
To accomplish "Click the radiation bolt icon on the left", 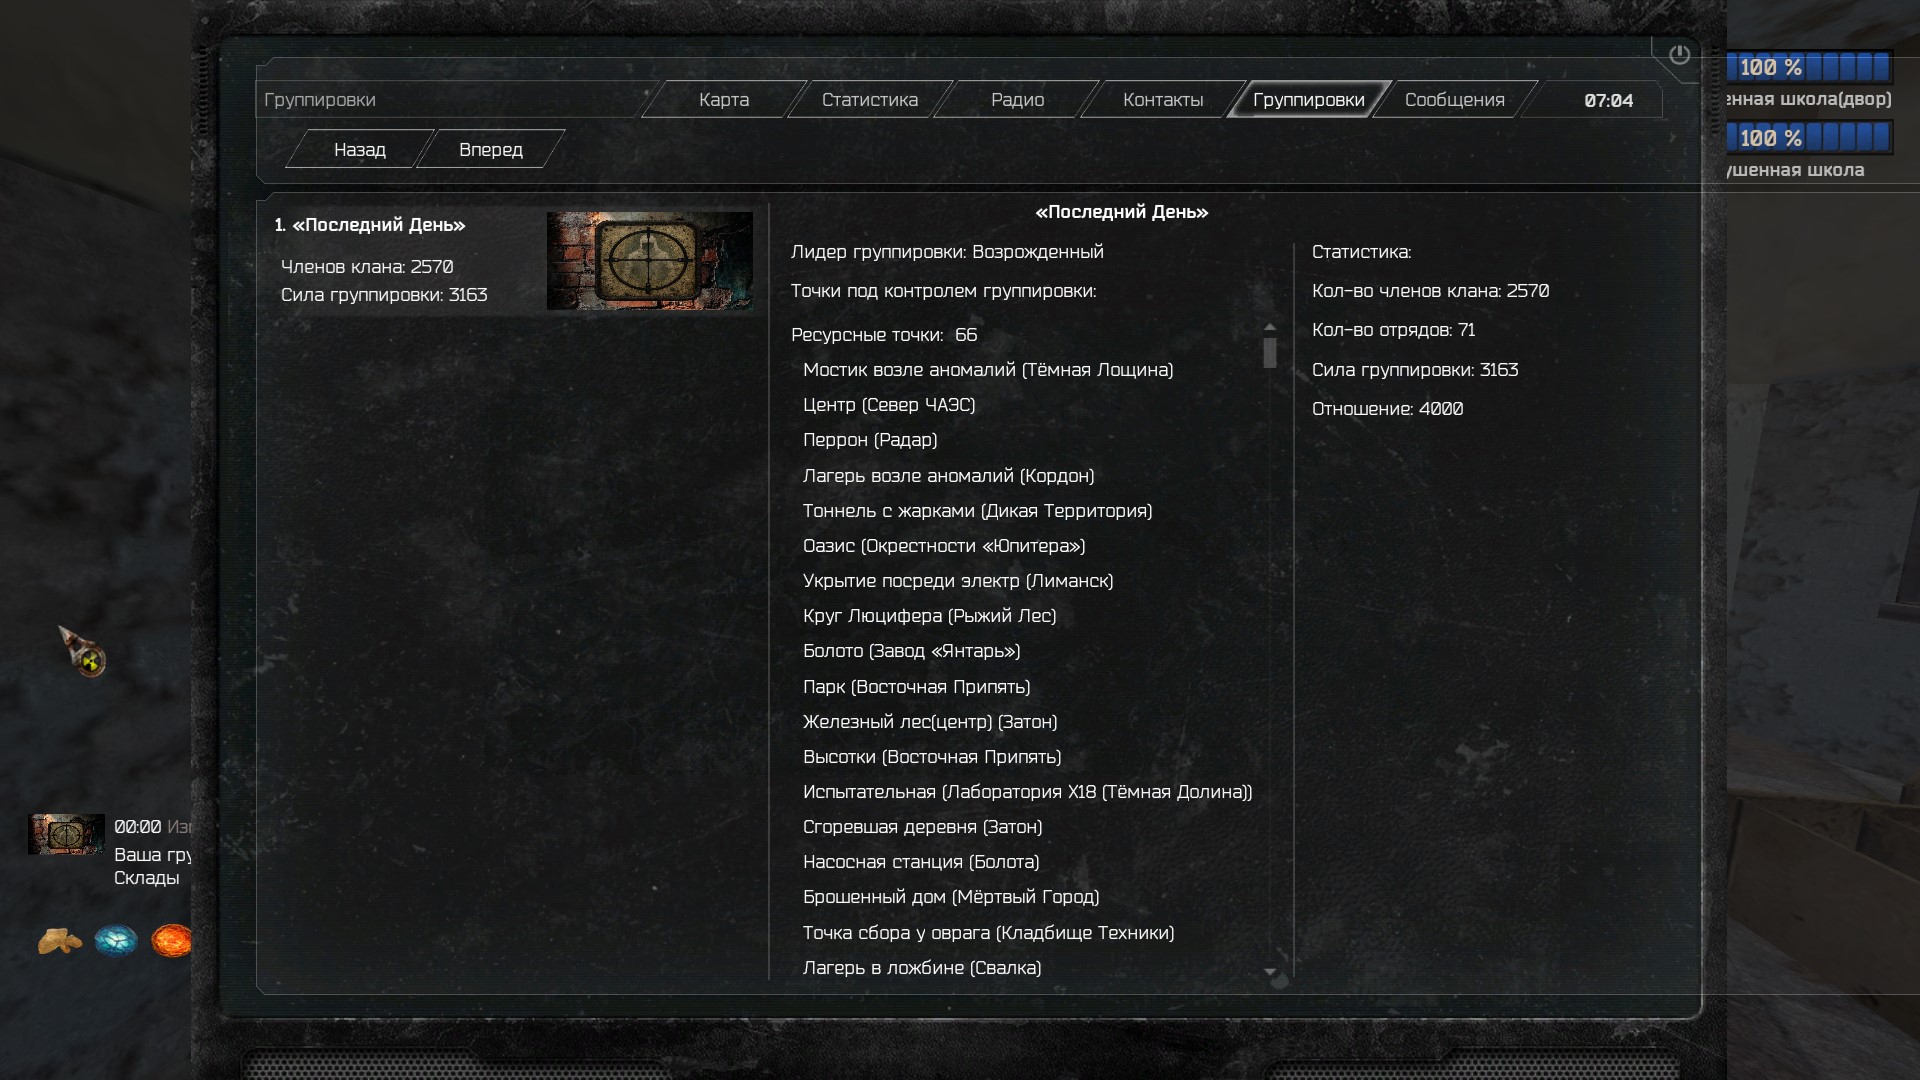I will 83,652.
